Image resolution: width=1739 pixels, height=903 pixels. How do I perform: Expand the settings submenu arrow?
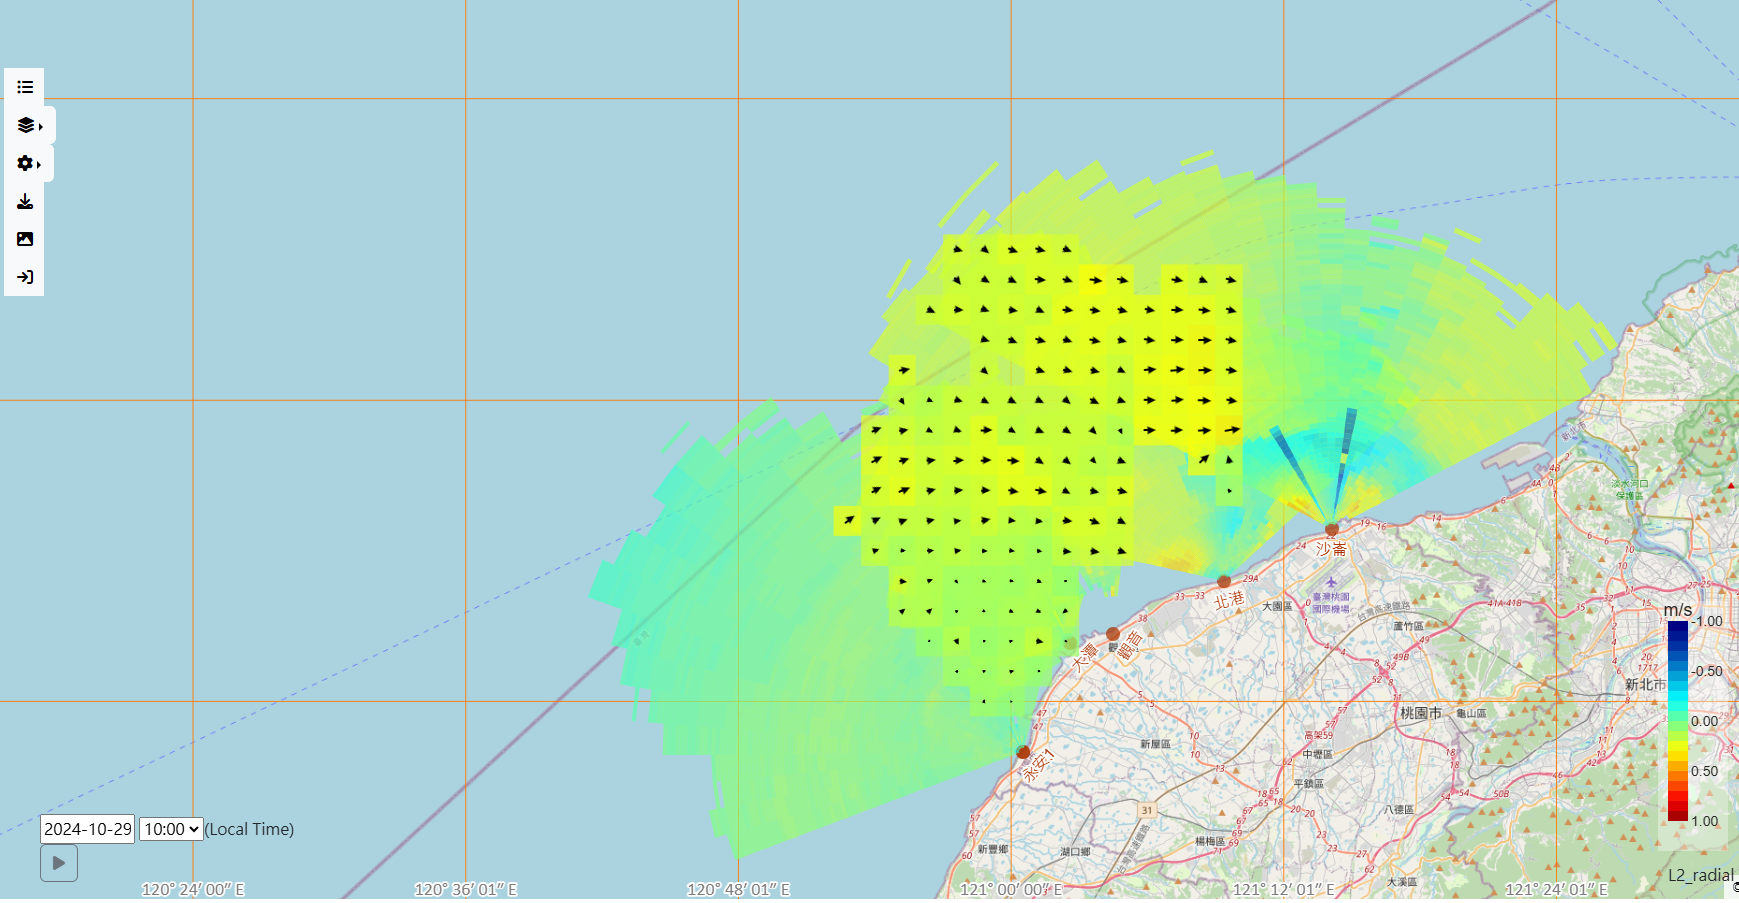pyautogui.click(x=40, y=164)
